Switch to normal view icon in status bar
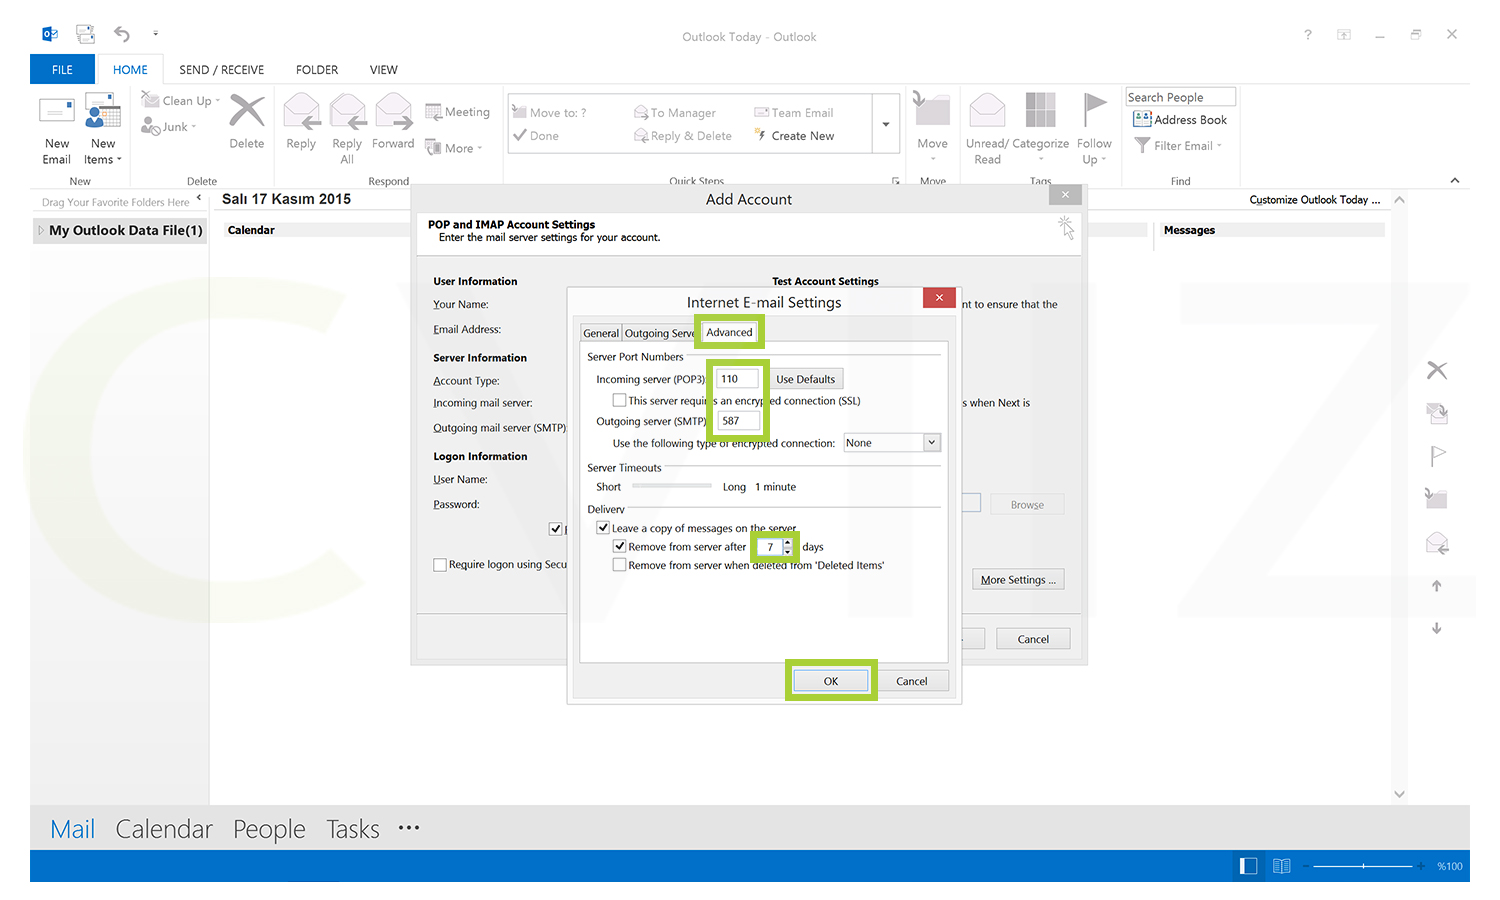This screenshot has width=1500, height=900. click(1248, 866)
